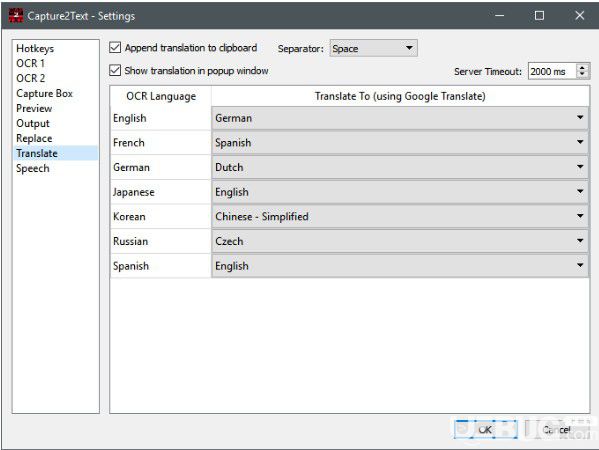Select the English OCR language cell
Screen dimensions: 599x450
[x=160, y=118]
